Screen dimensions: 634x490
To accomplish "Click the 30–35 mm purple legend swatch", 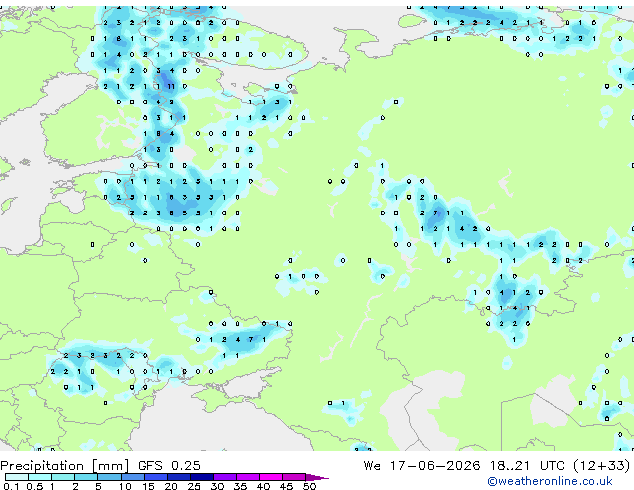I will [x=224, y=477].
